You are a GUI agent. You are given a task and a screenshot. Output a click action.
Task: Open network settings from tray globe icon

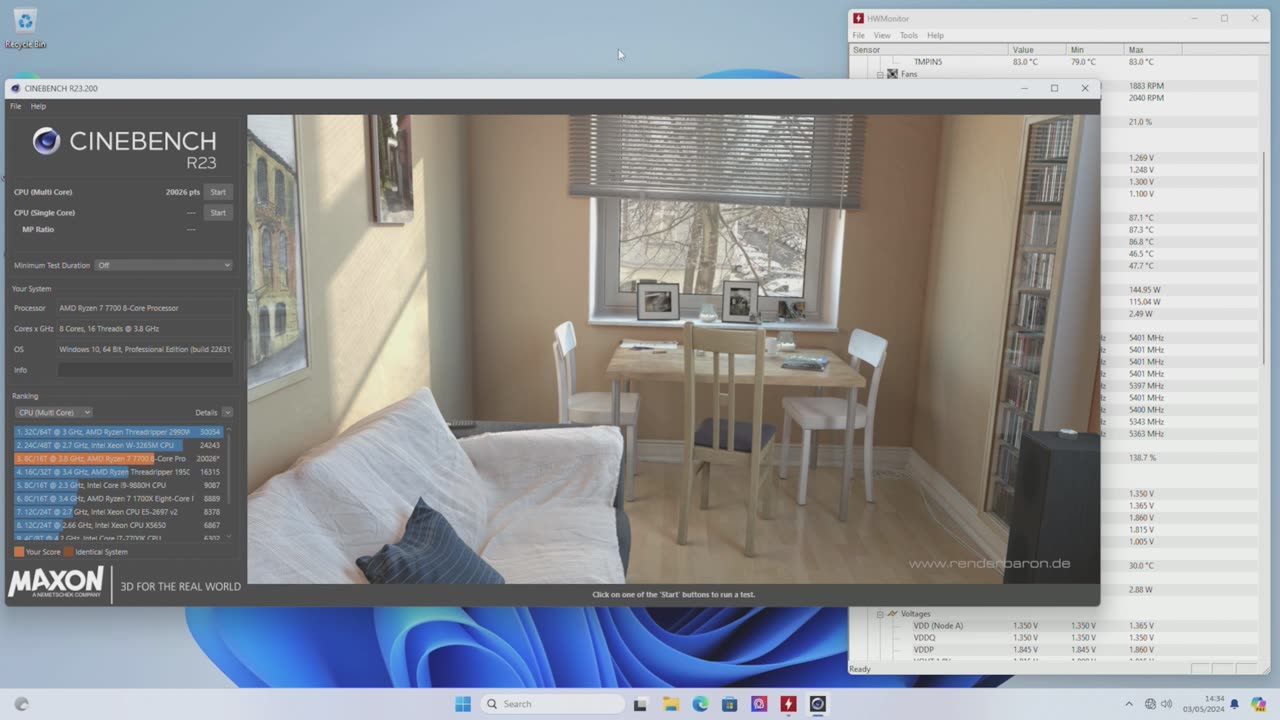point(1150,704)
